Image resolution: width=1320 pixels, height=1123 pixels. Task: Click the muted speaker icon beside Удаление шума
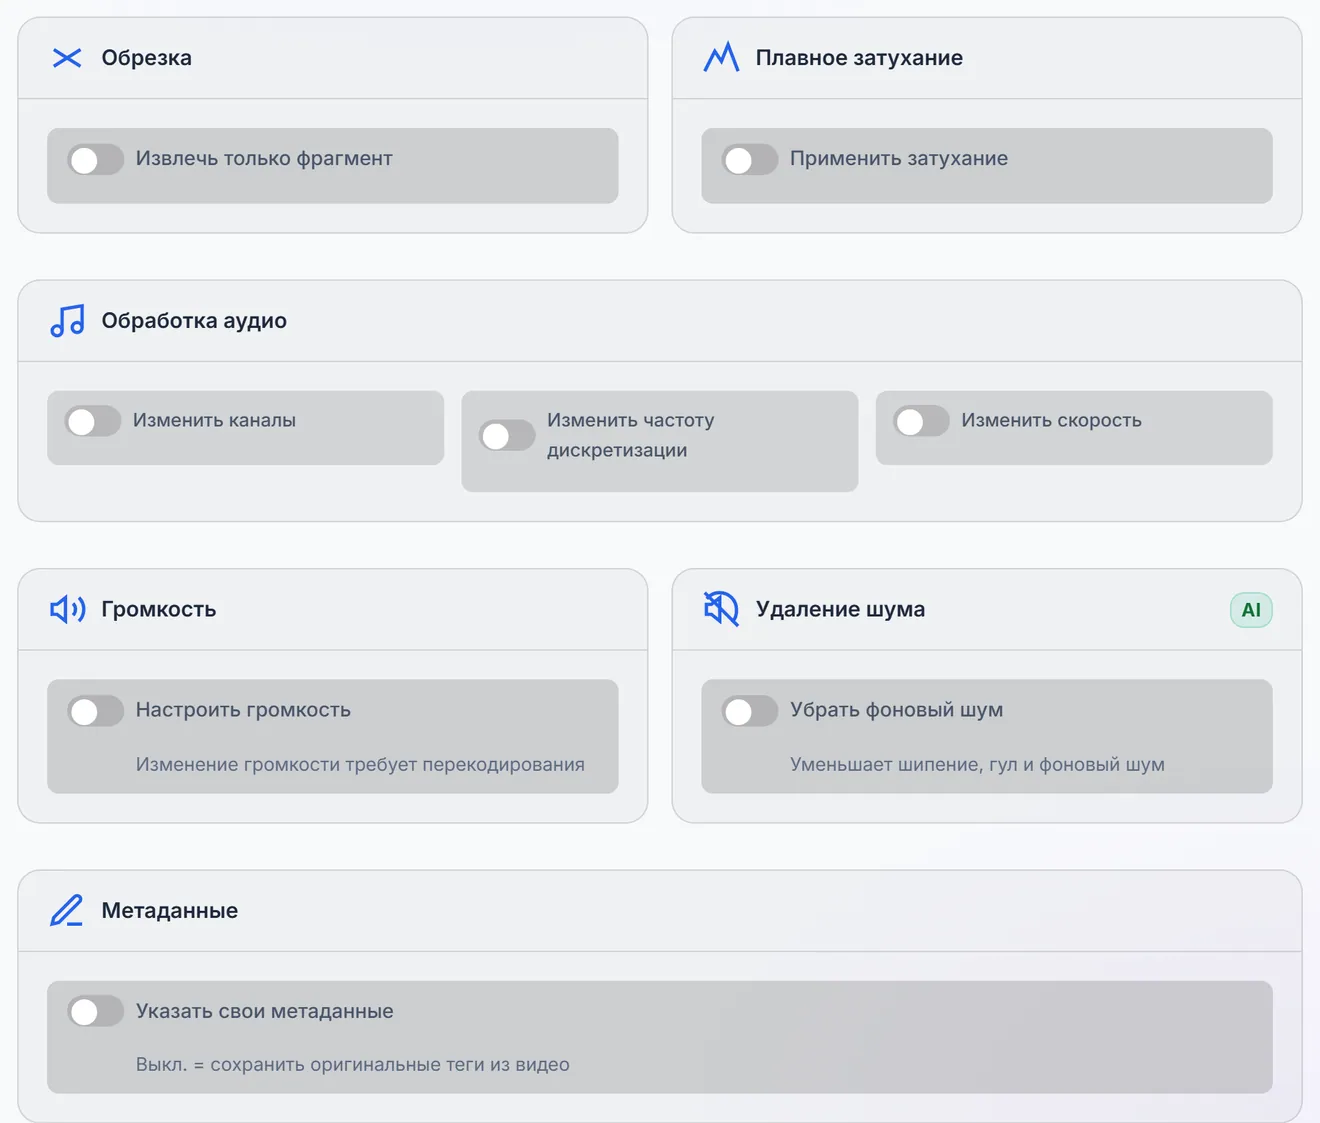click(x=721, y=609)
